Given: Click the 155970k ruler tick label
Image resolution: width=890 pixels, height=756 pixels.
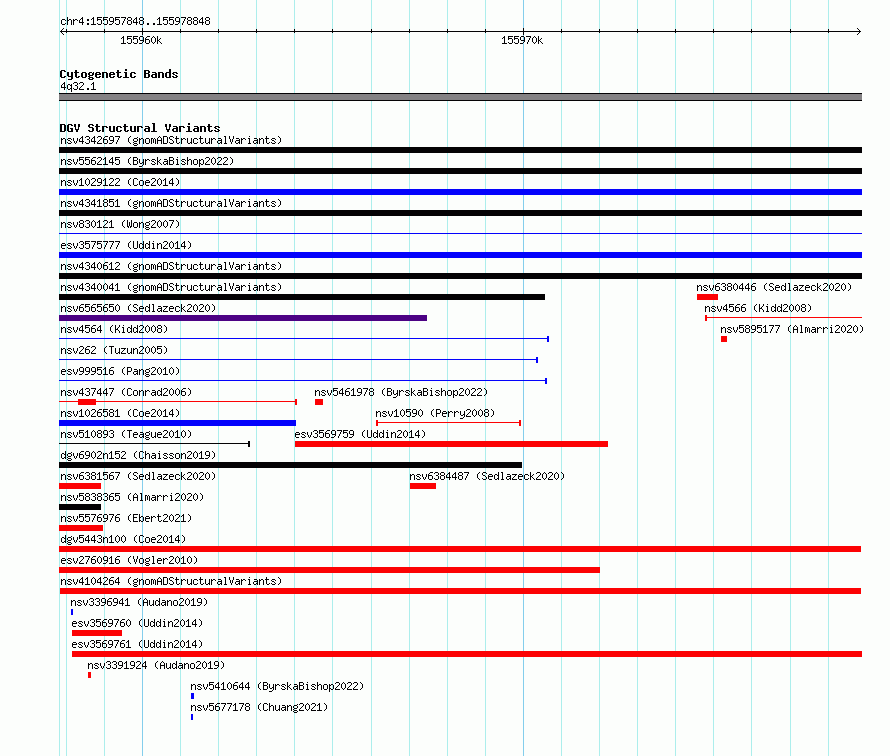Looking at the screenshot, I should pyautogui.click(x=522, y=40).
